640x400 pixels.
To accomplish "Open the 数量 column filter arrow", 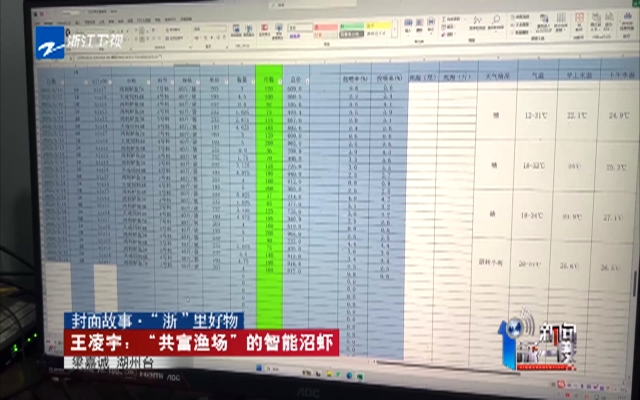I will [253, 81].
